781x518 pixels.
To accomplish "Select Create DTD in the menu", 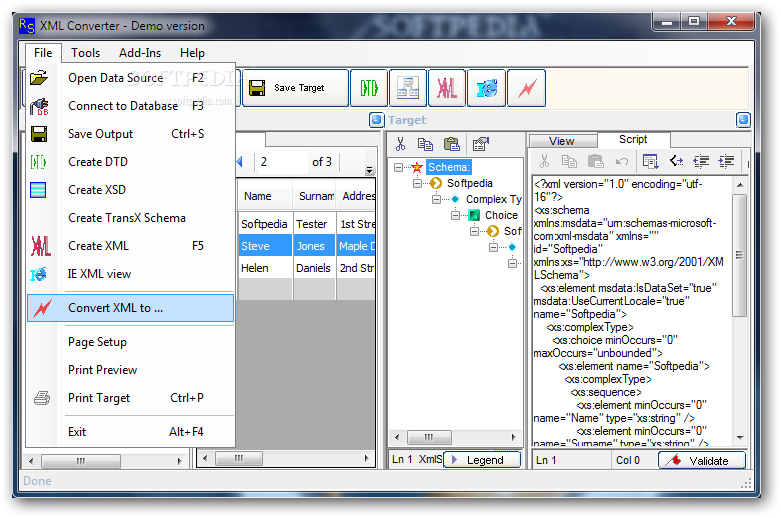I will tap(130, 162).
